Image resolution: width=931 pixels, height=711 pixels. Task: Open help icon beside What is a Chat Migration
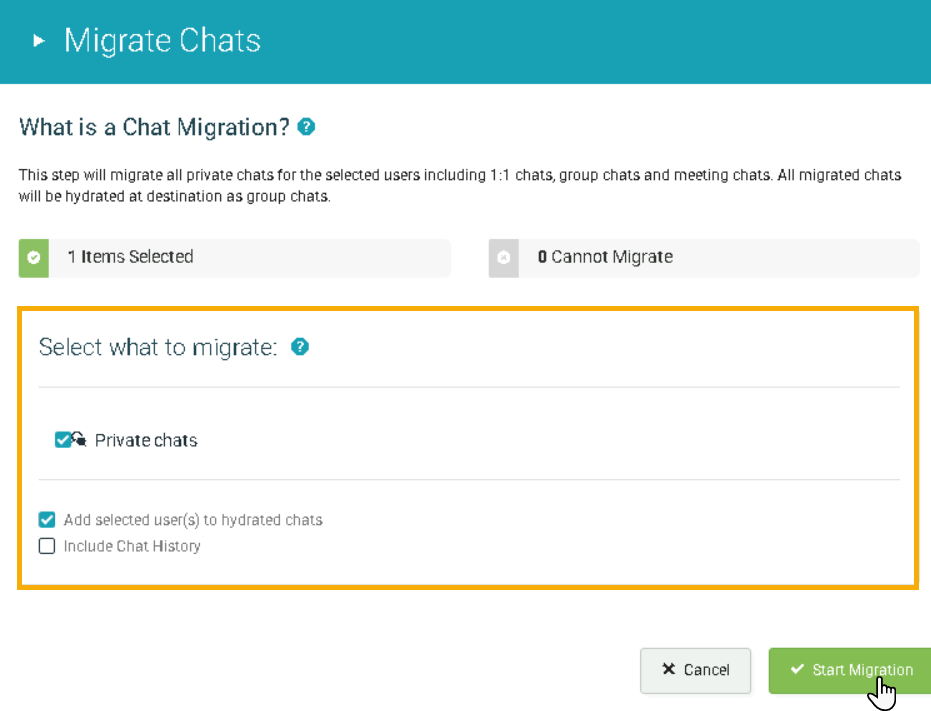coord(306,127)
